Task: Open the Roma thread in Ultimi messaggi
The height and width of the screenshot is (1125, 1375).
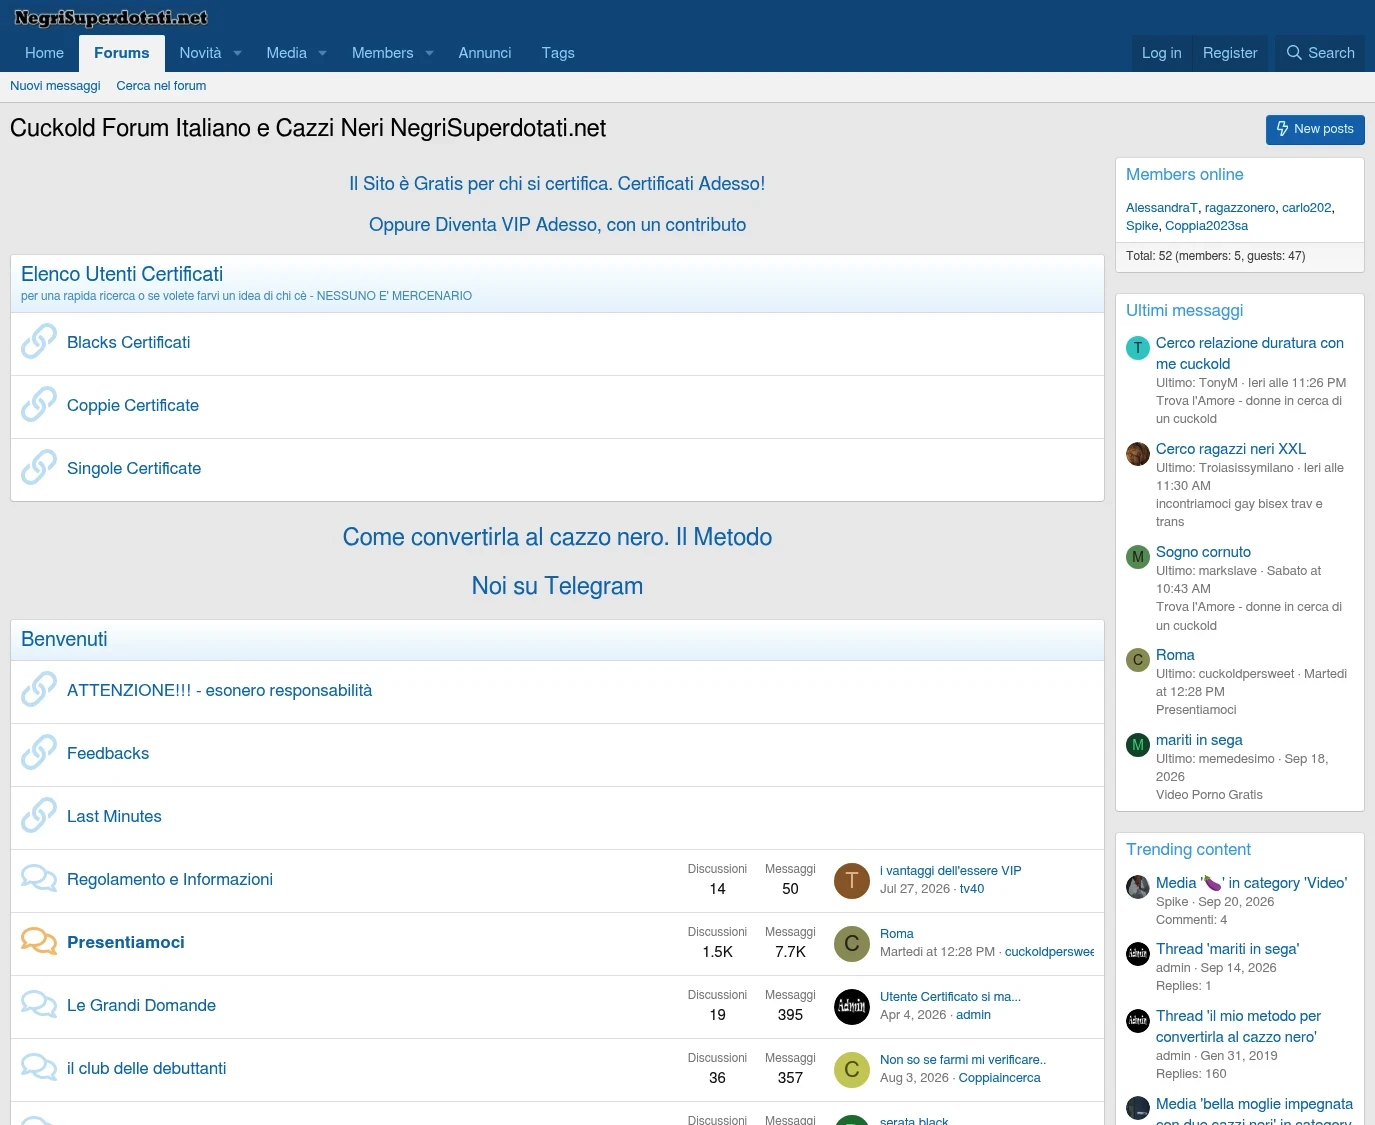Action: click(1175, 655)
